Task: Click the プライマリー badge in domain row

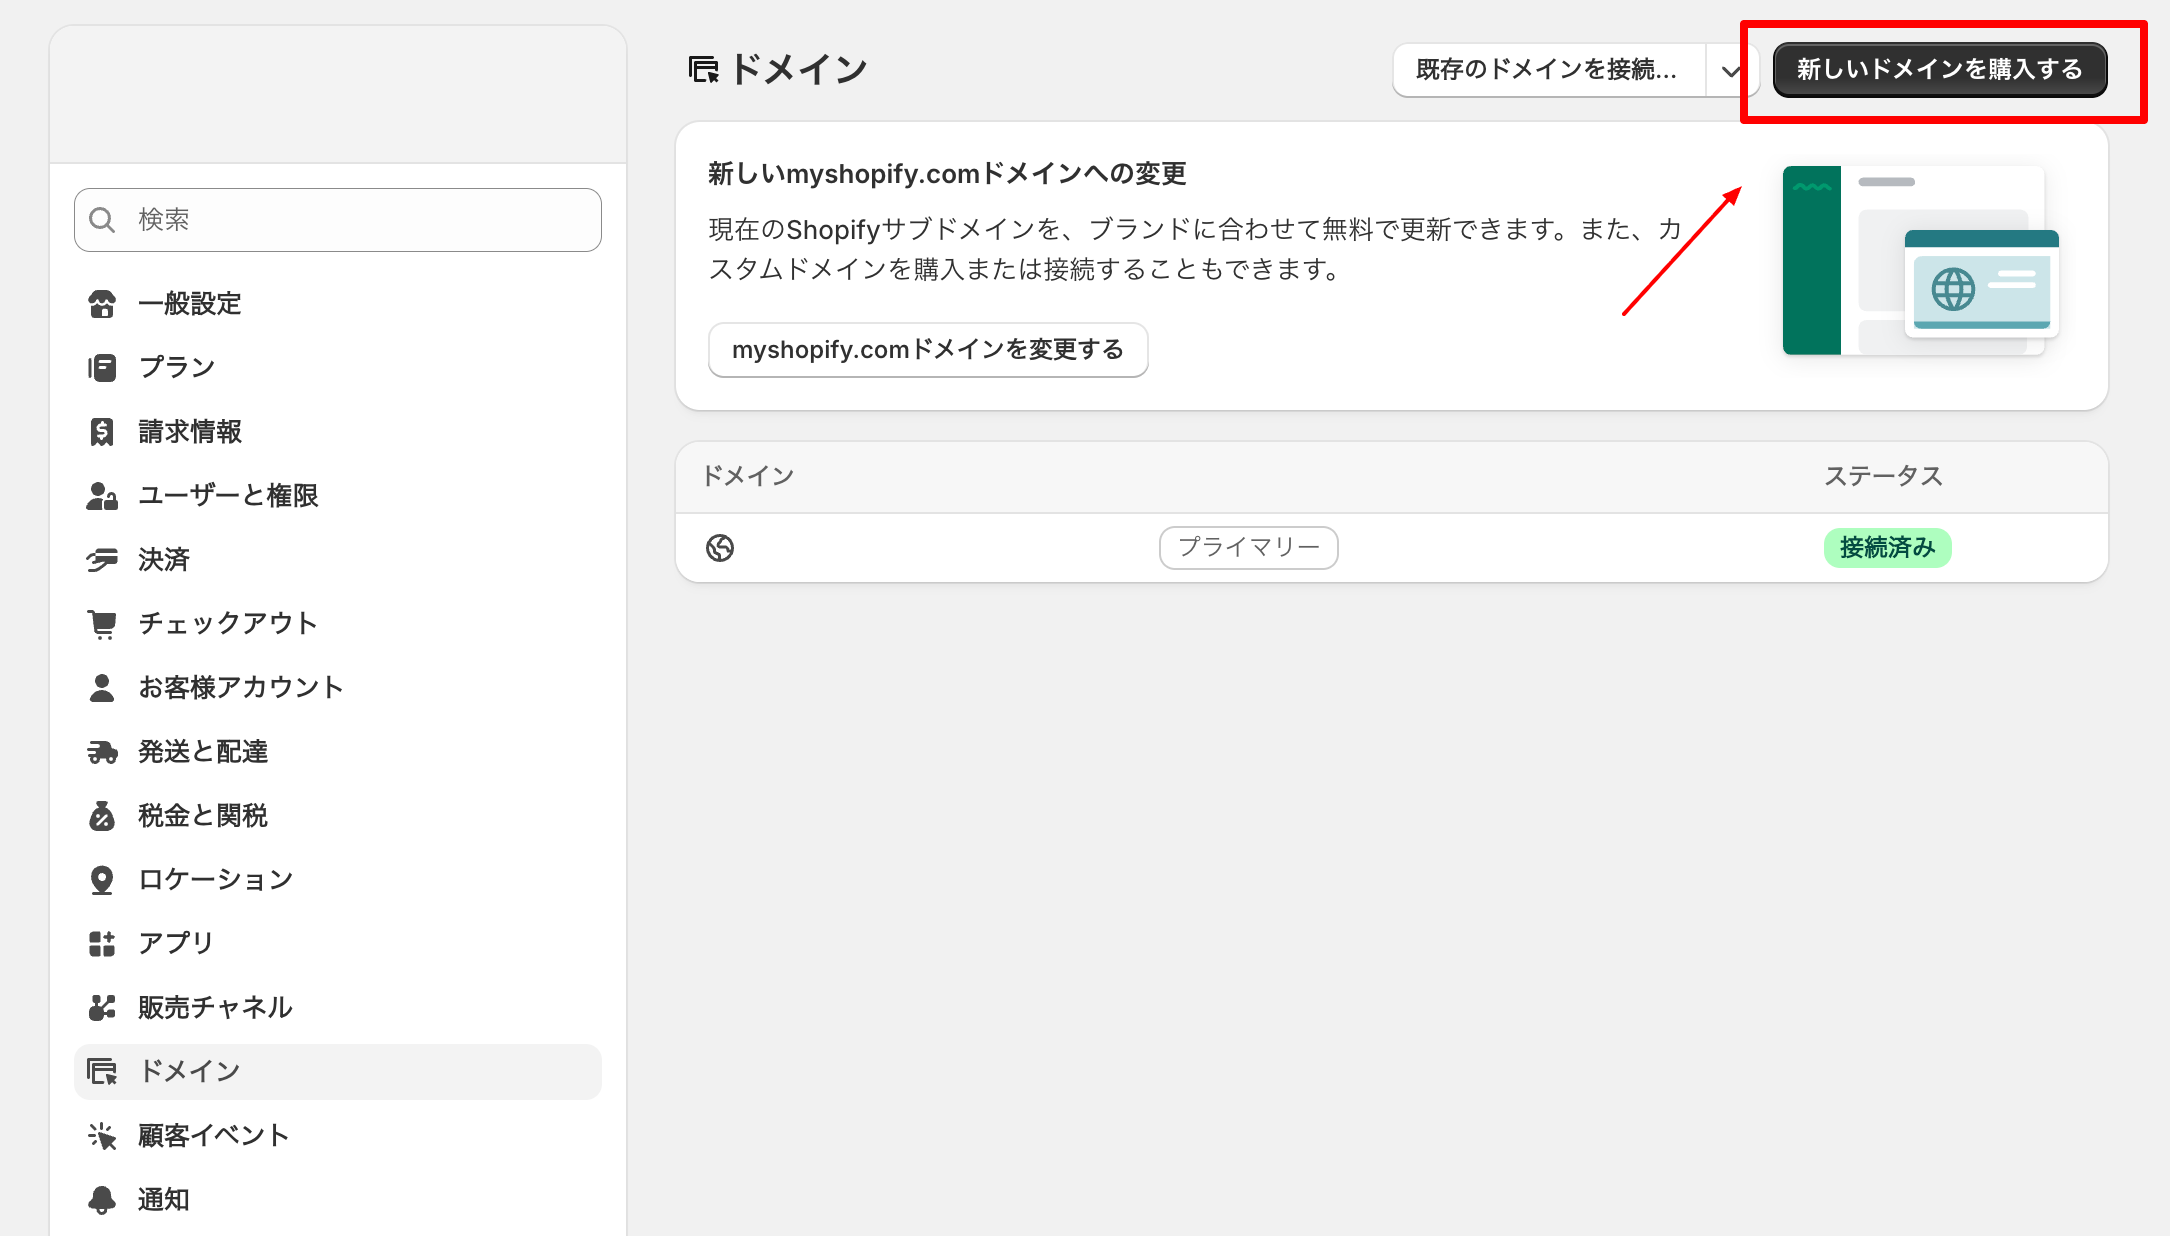Action: click(1248, 548)
